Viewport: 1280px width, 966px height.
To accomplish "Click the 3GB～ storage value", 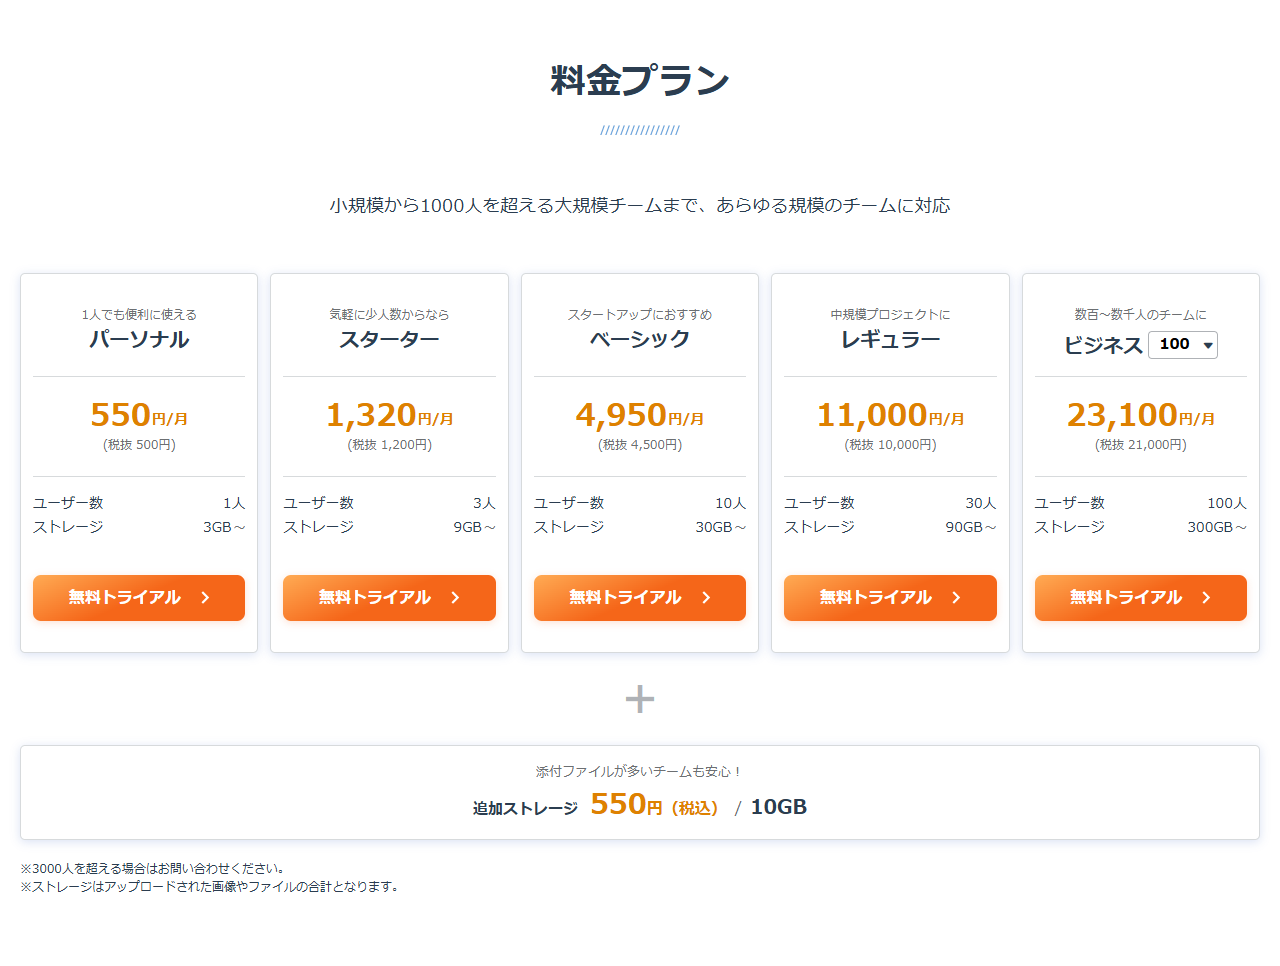I will click(x=224, y=527).
